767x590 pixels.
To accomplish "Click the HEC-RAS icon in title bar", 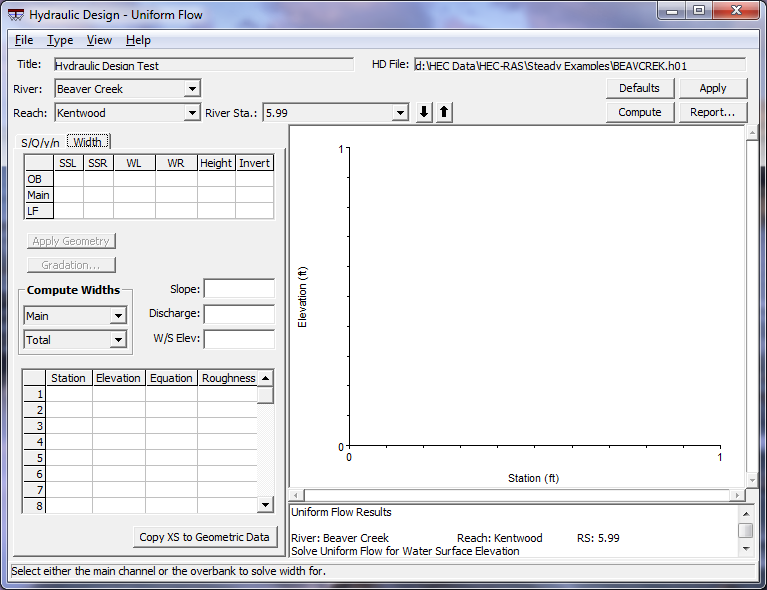I will point(15,15).
